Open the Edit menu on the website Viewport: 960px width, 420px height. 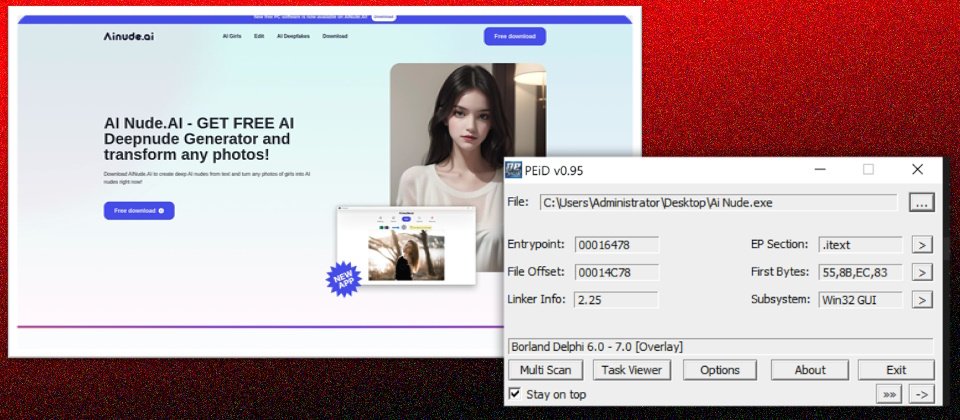(x=259, y=36)
